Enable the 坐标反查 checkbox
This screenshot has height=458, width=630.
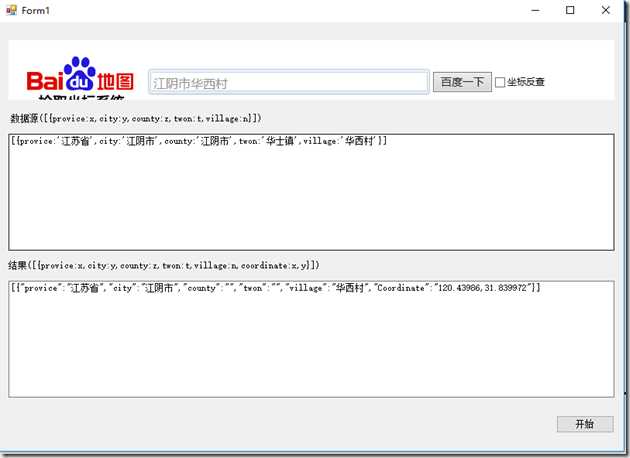(500, 82)
